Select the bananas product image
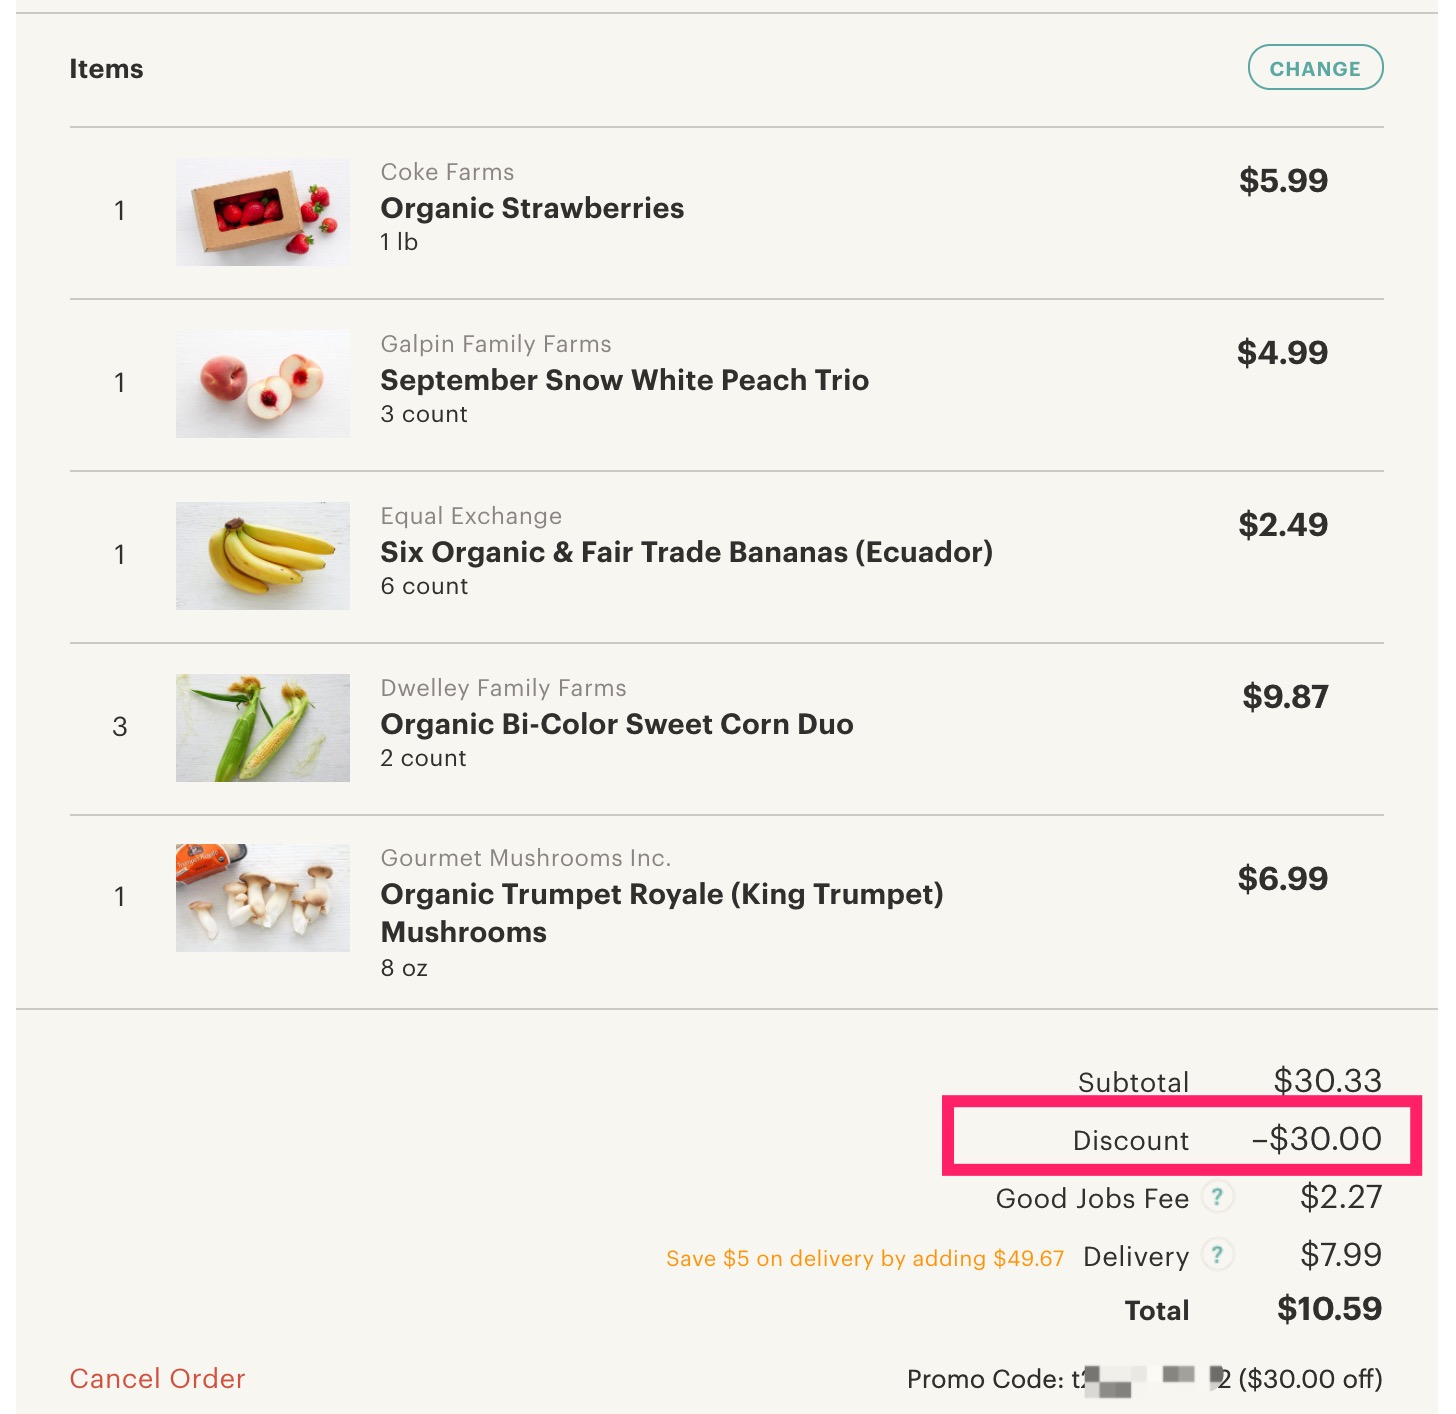 [262, 555]
